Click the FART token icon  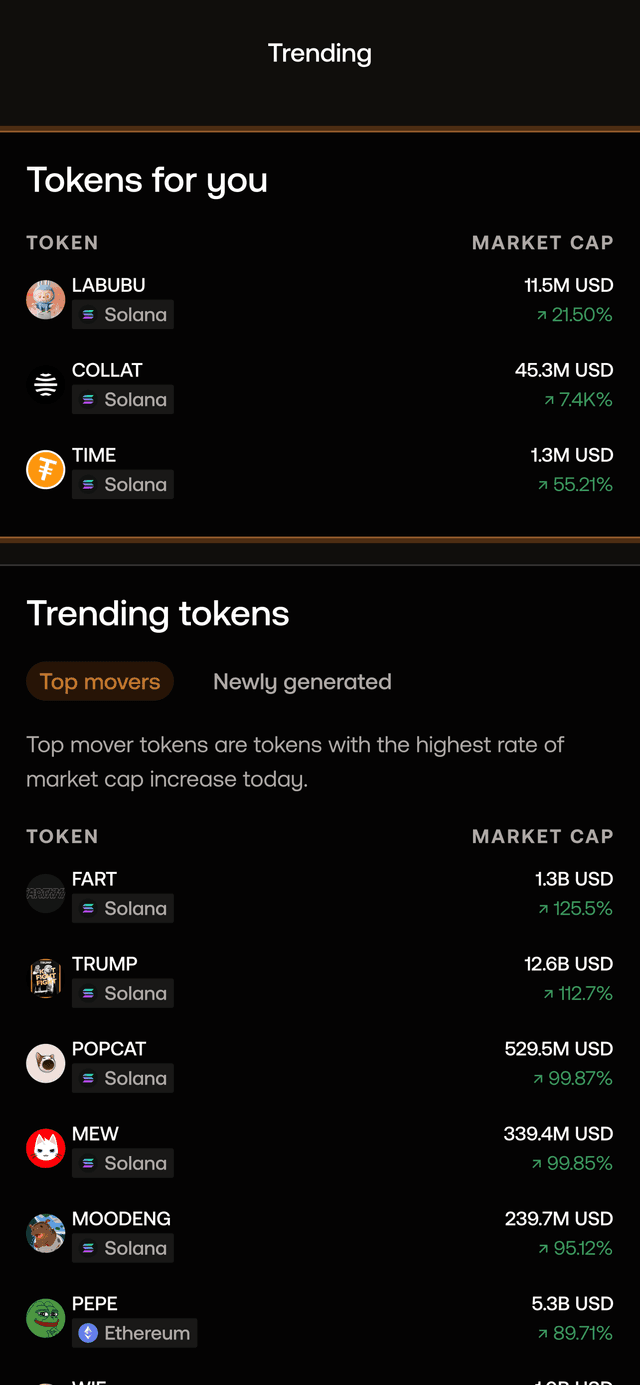point(45,893)
